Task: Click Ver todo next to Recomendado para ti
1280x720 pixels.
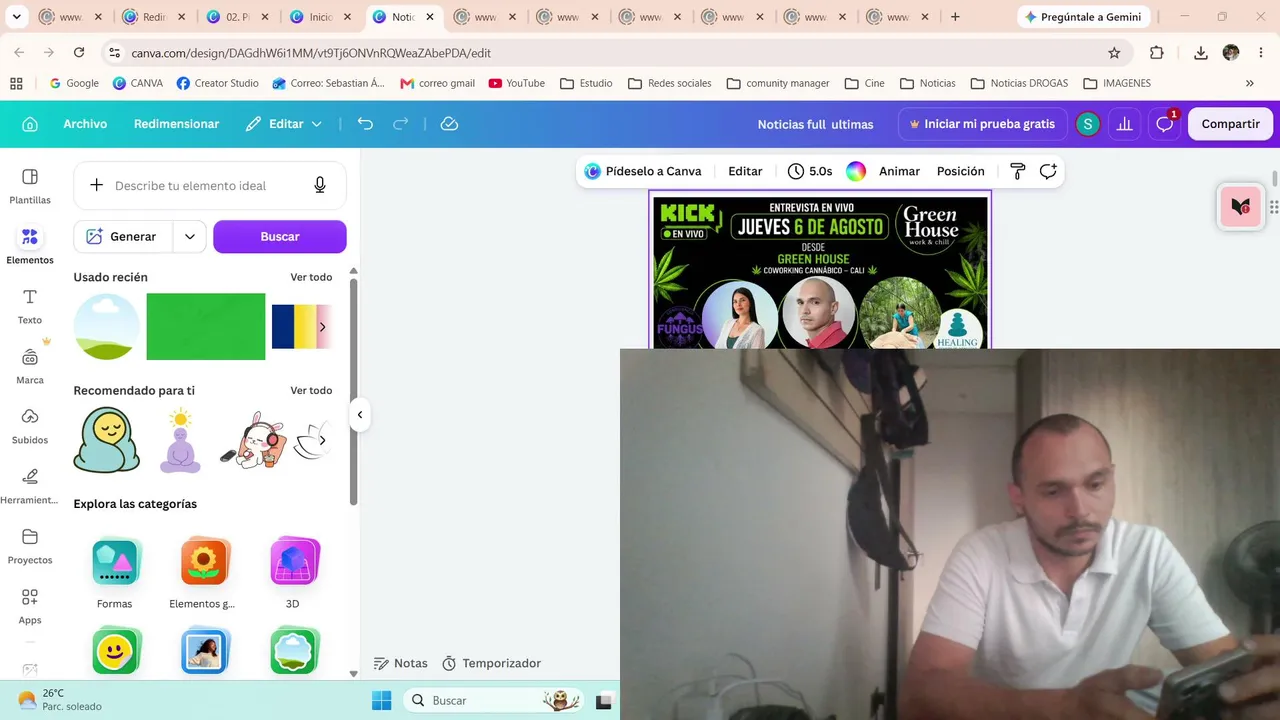Action: click(x=311, y=390)
